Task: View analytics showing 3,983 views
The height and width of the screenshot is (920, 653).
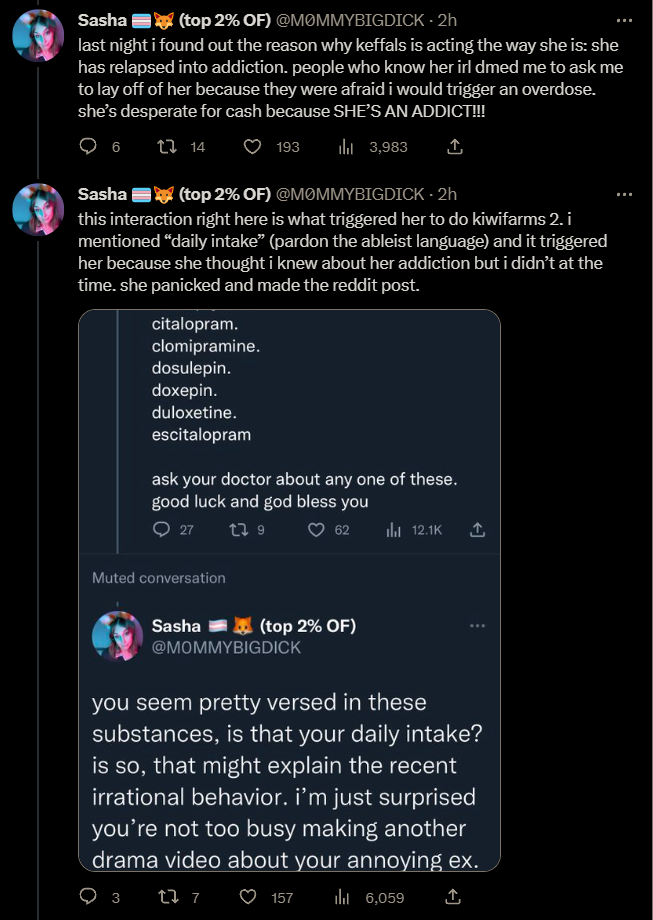Action: tap(346, 147)
